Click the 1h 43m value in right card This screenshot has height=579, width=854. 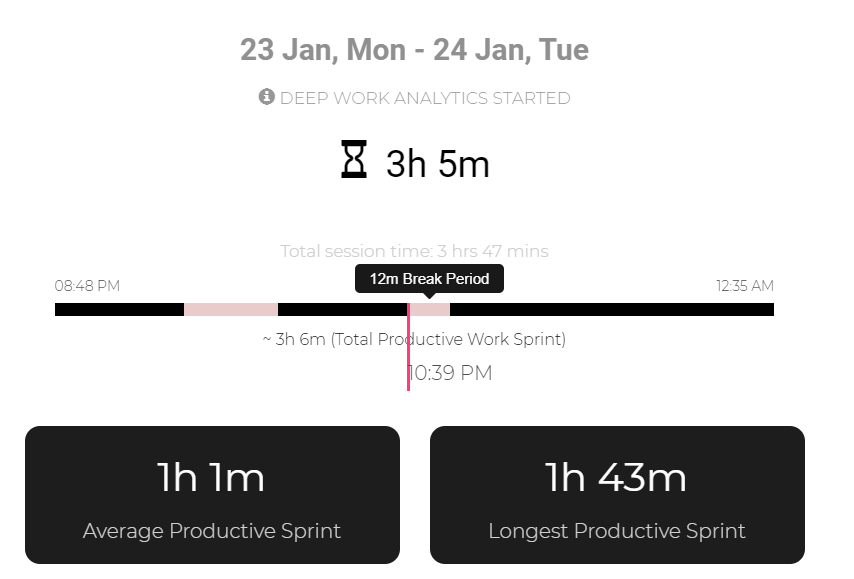click(616, 478)
